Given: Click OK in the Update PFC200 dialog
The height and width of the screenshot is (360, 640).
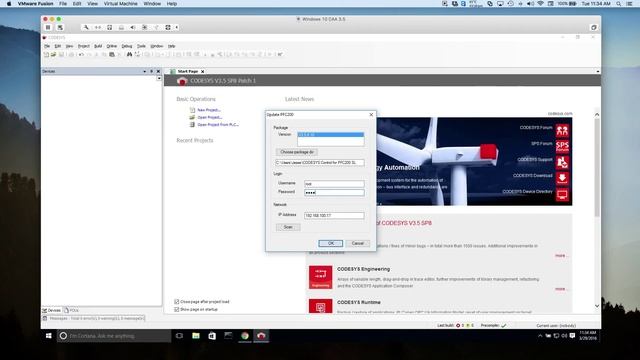Looking at the screenshot, I should 331,243.
